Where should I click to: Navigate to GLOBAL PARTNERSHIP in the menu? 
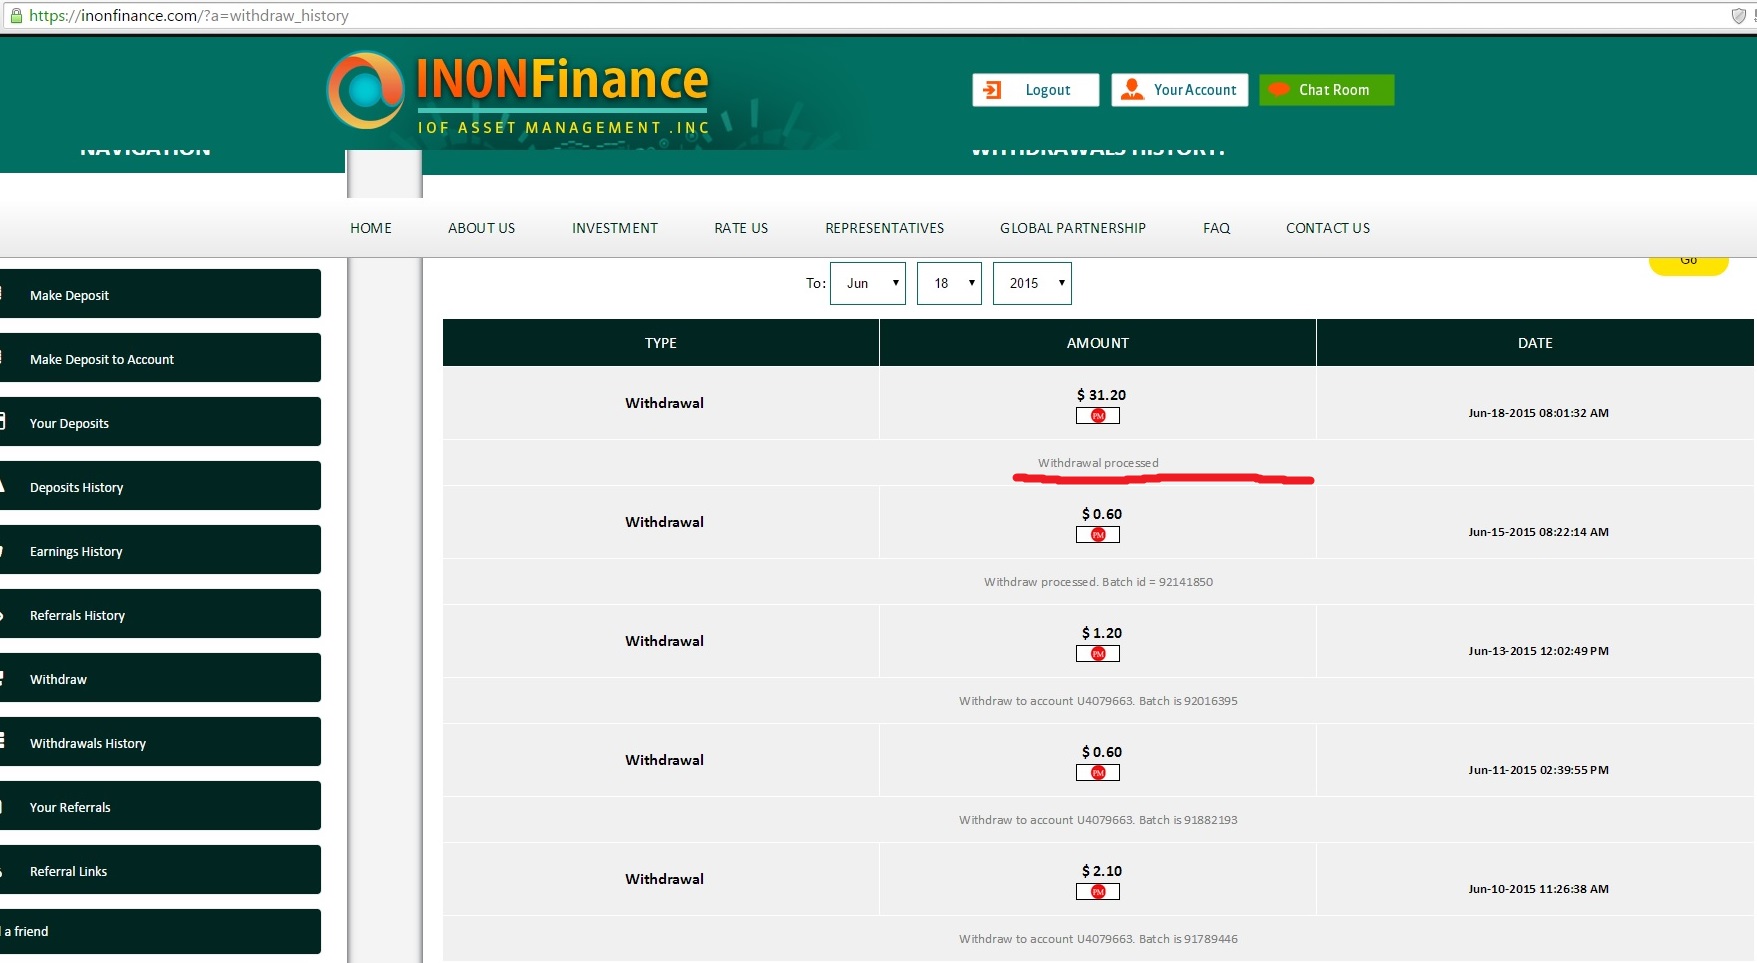tap(1073, 228)
